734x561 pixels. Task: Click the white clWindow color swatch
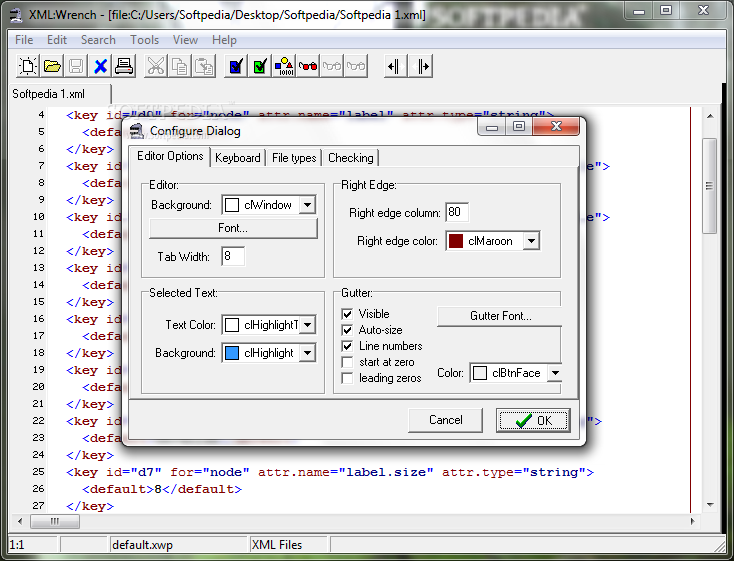(232, 205)
